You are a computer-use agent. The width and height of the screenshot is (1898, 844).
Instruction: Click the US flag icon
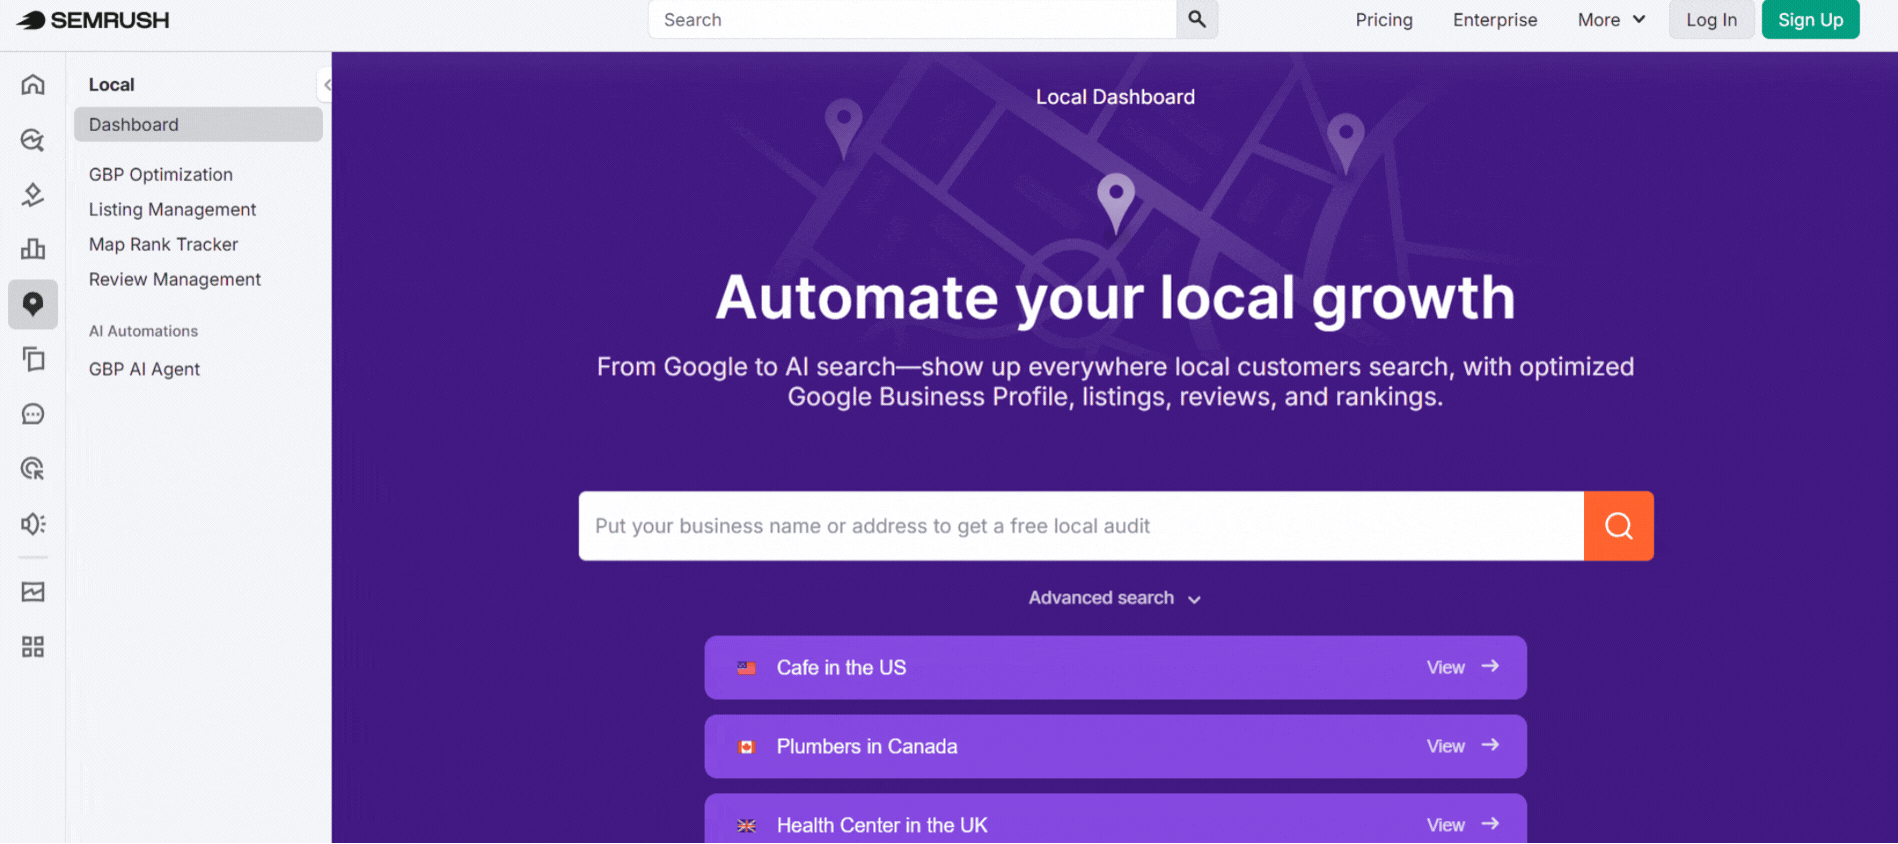point(746,668)
